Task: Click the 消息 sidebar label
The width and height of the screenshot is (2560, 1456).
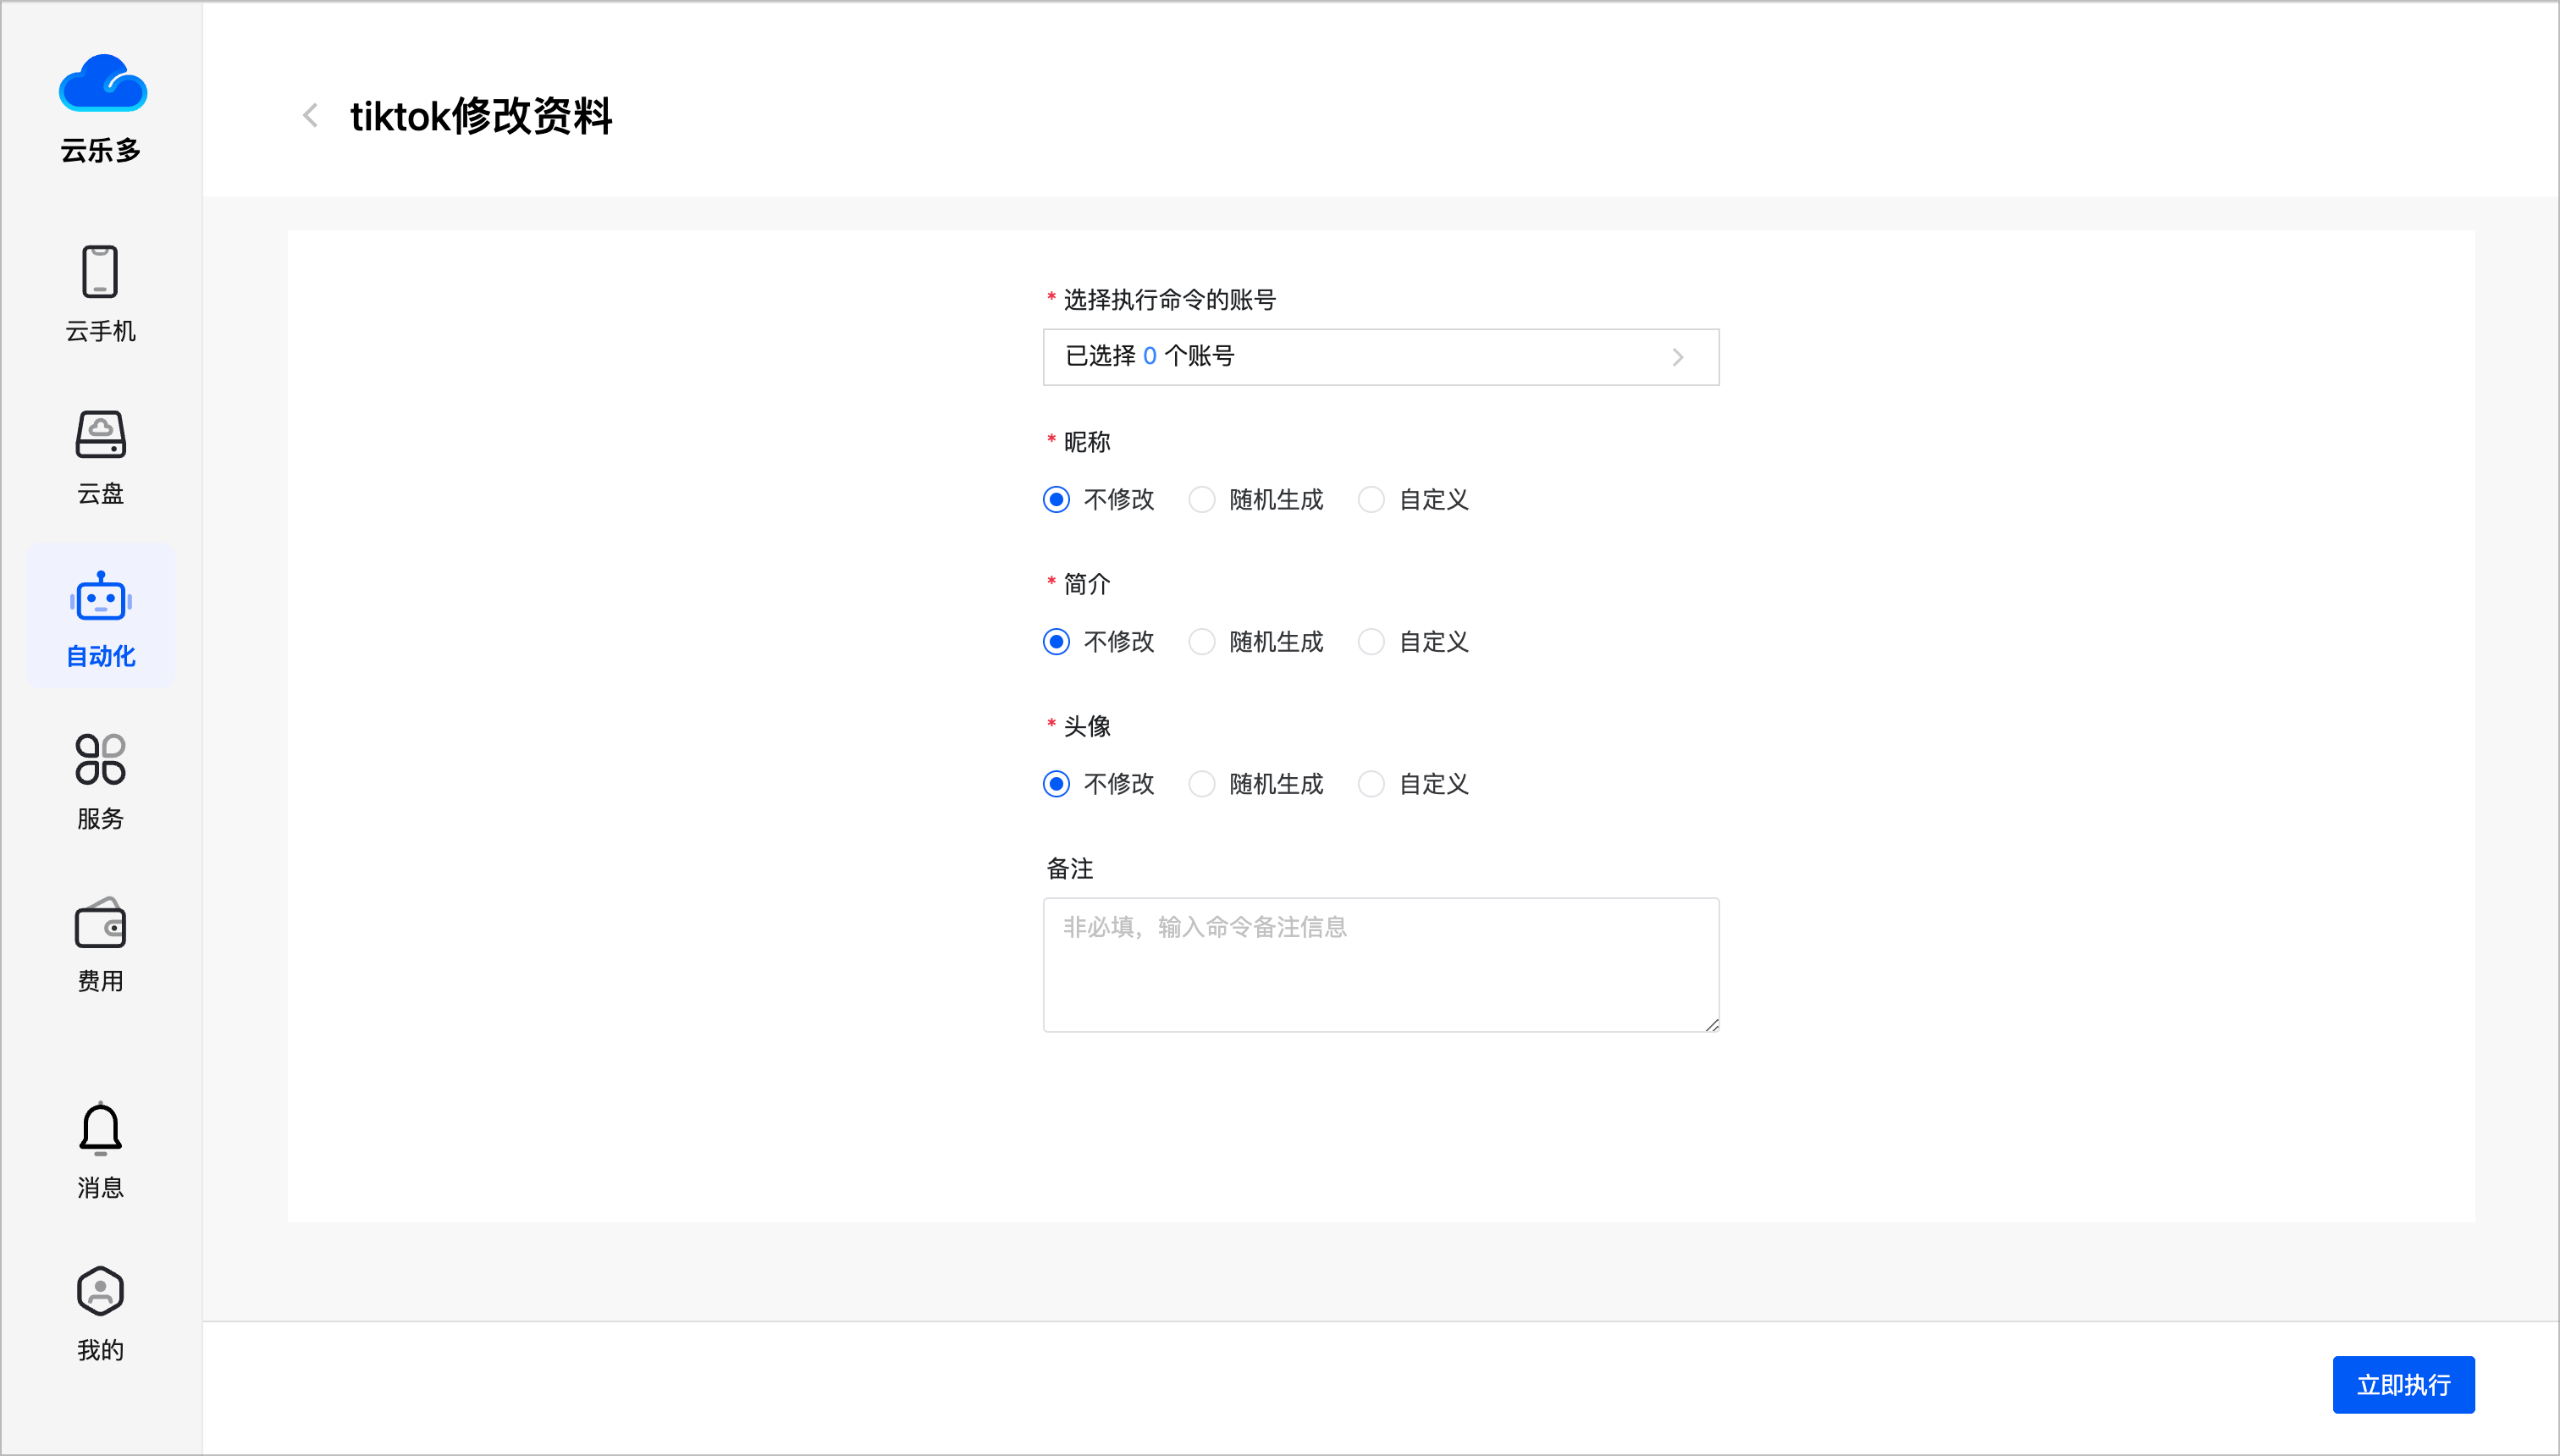Action: [x=100, y=1187]
